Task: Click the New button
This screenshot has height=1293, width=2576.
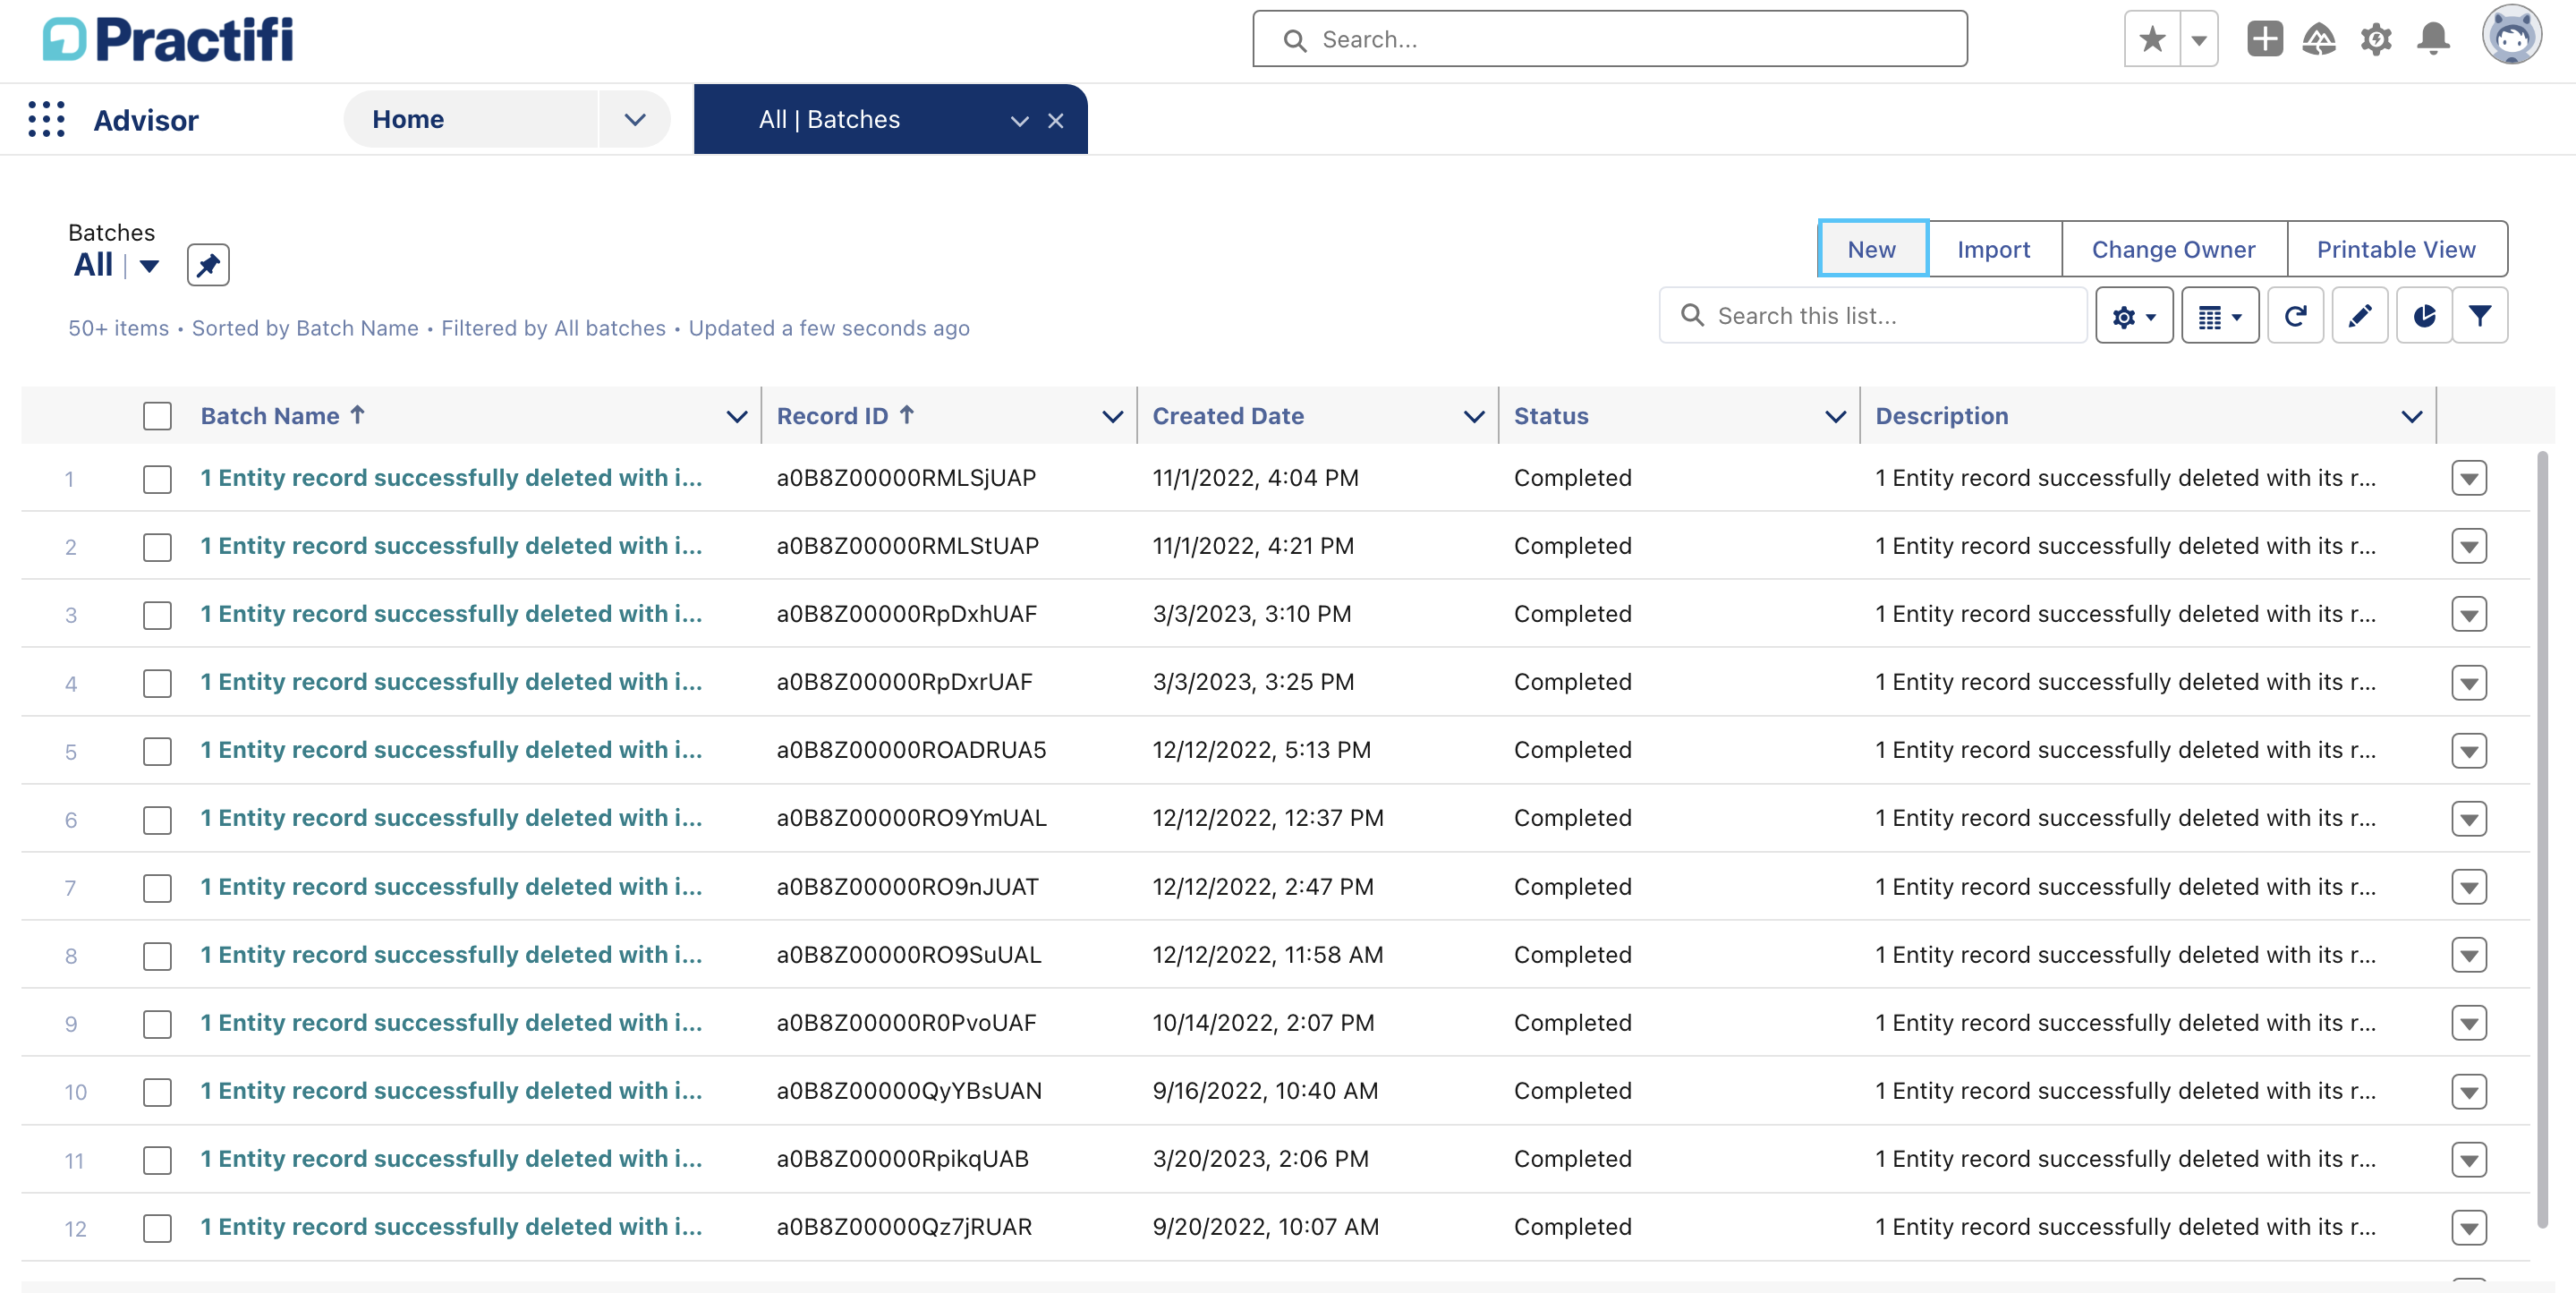Action: [1871, 249]
